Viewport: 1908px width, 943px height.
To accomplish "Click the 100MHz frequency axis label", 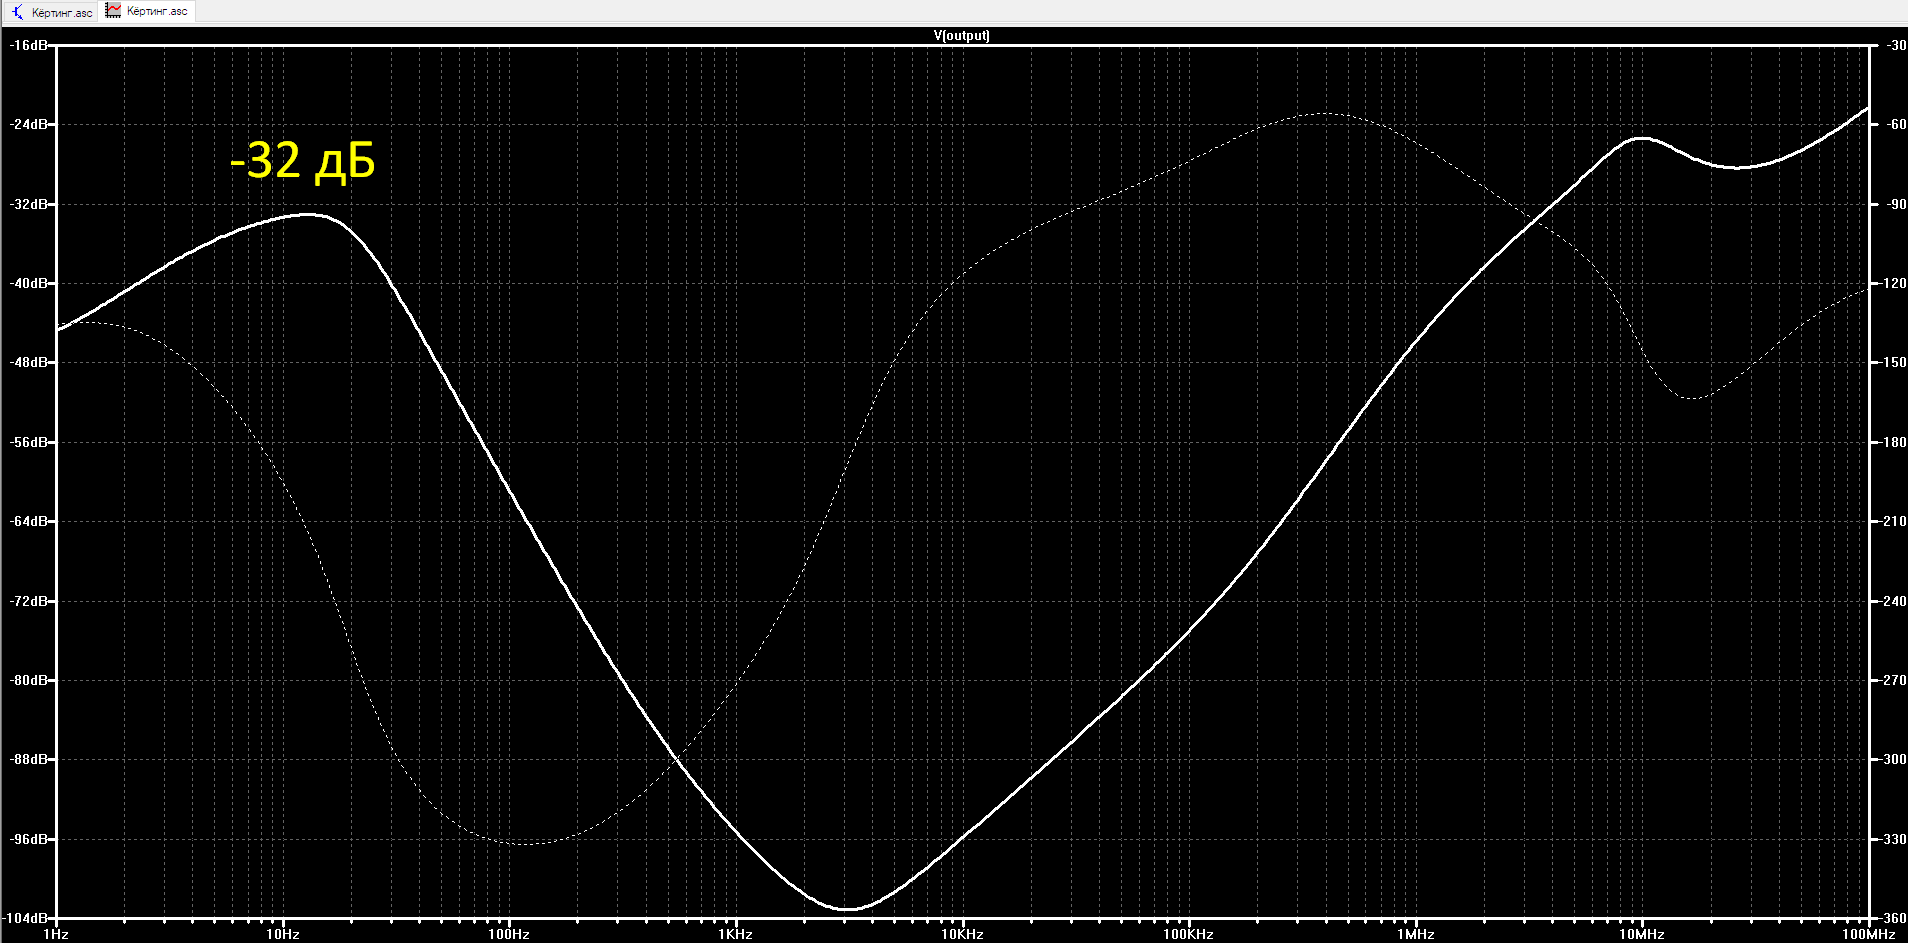I will point(1868,934).
